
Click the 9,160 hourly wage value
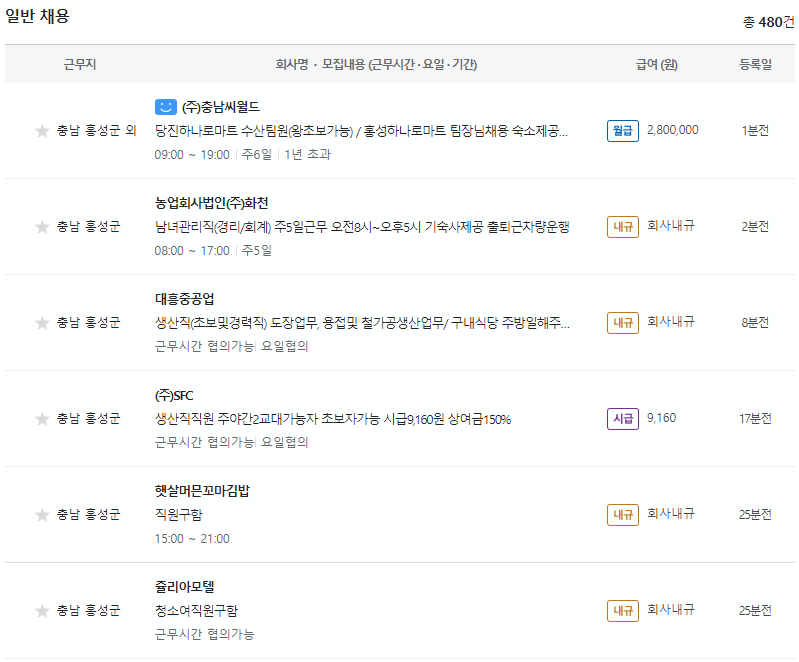(x=661, y=418)
